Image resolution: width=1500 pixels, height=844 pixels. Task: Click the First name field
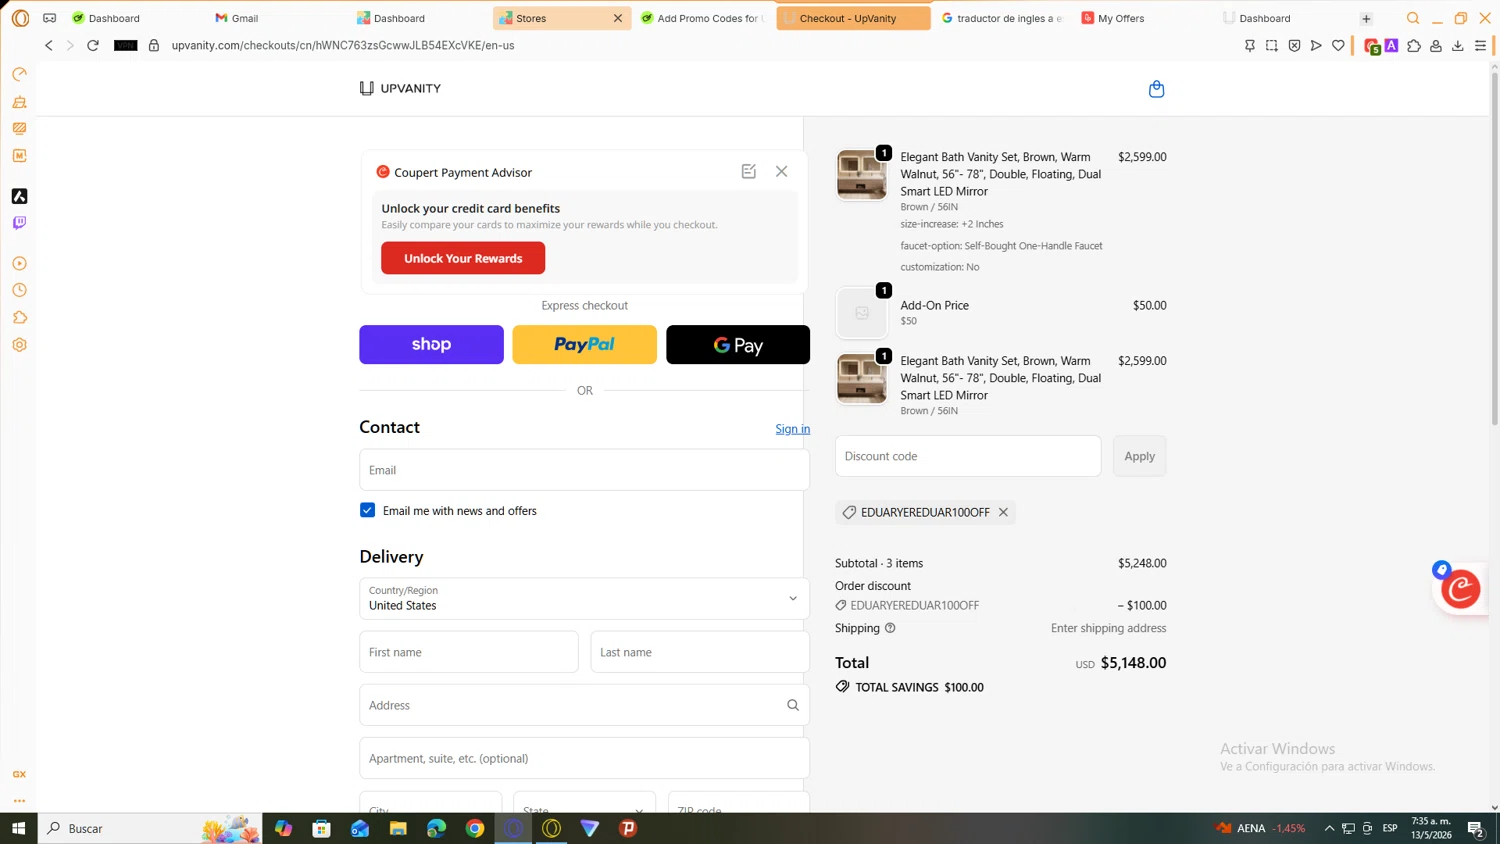[468, 652]
